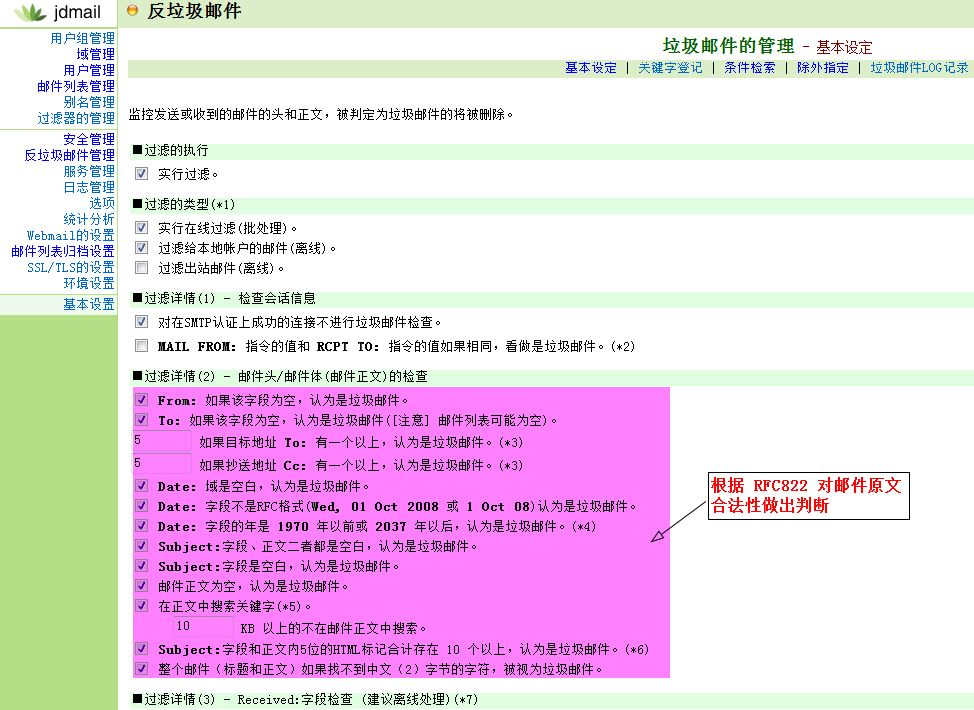Open 别名管理 link
974x710 pixels.
tap(89, 102)
